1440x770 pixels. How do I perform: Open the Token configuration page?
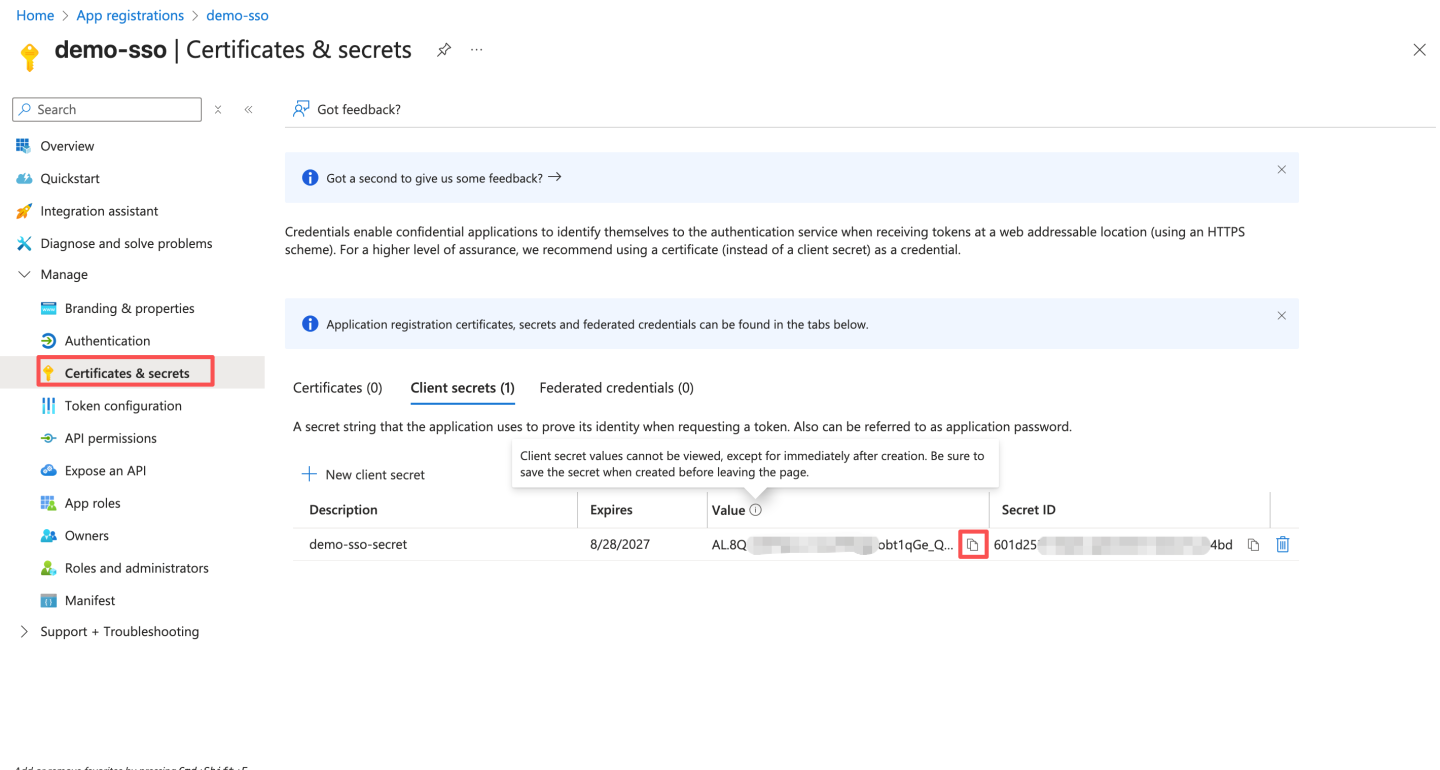(123, 406)
